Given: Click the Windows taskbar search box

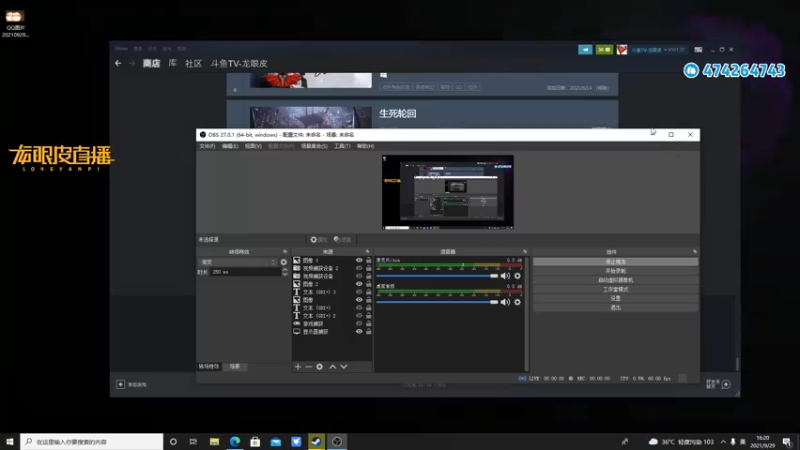Looking at the screenshot, I should pyautogui.click(x=92, y=442).
